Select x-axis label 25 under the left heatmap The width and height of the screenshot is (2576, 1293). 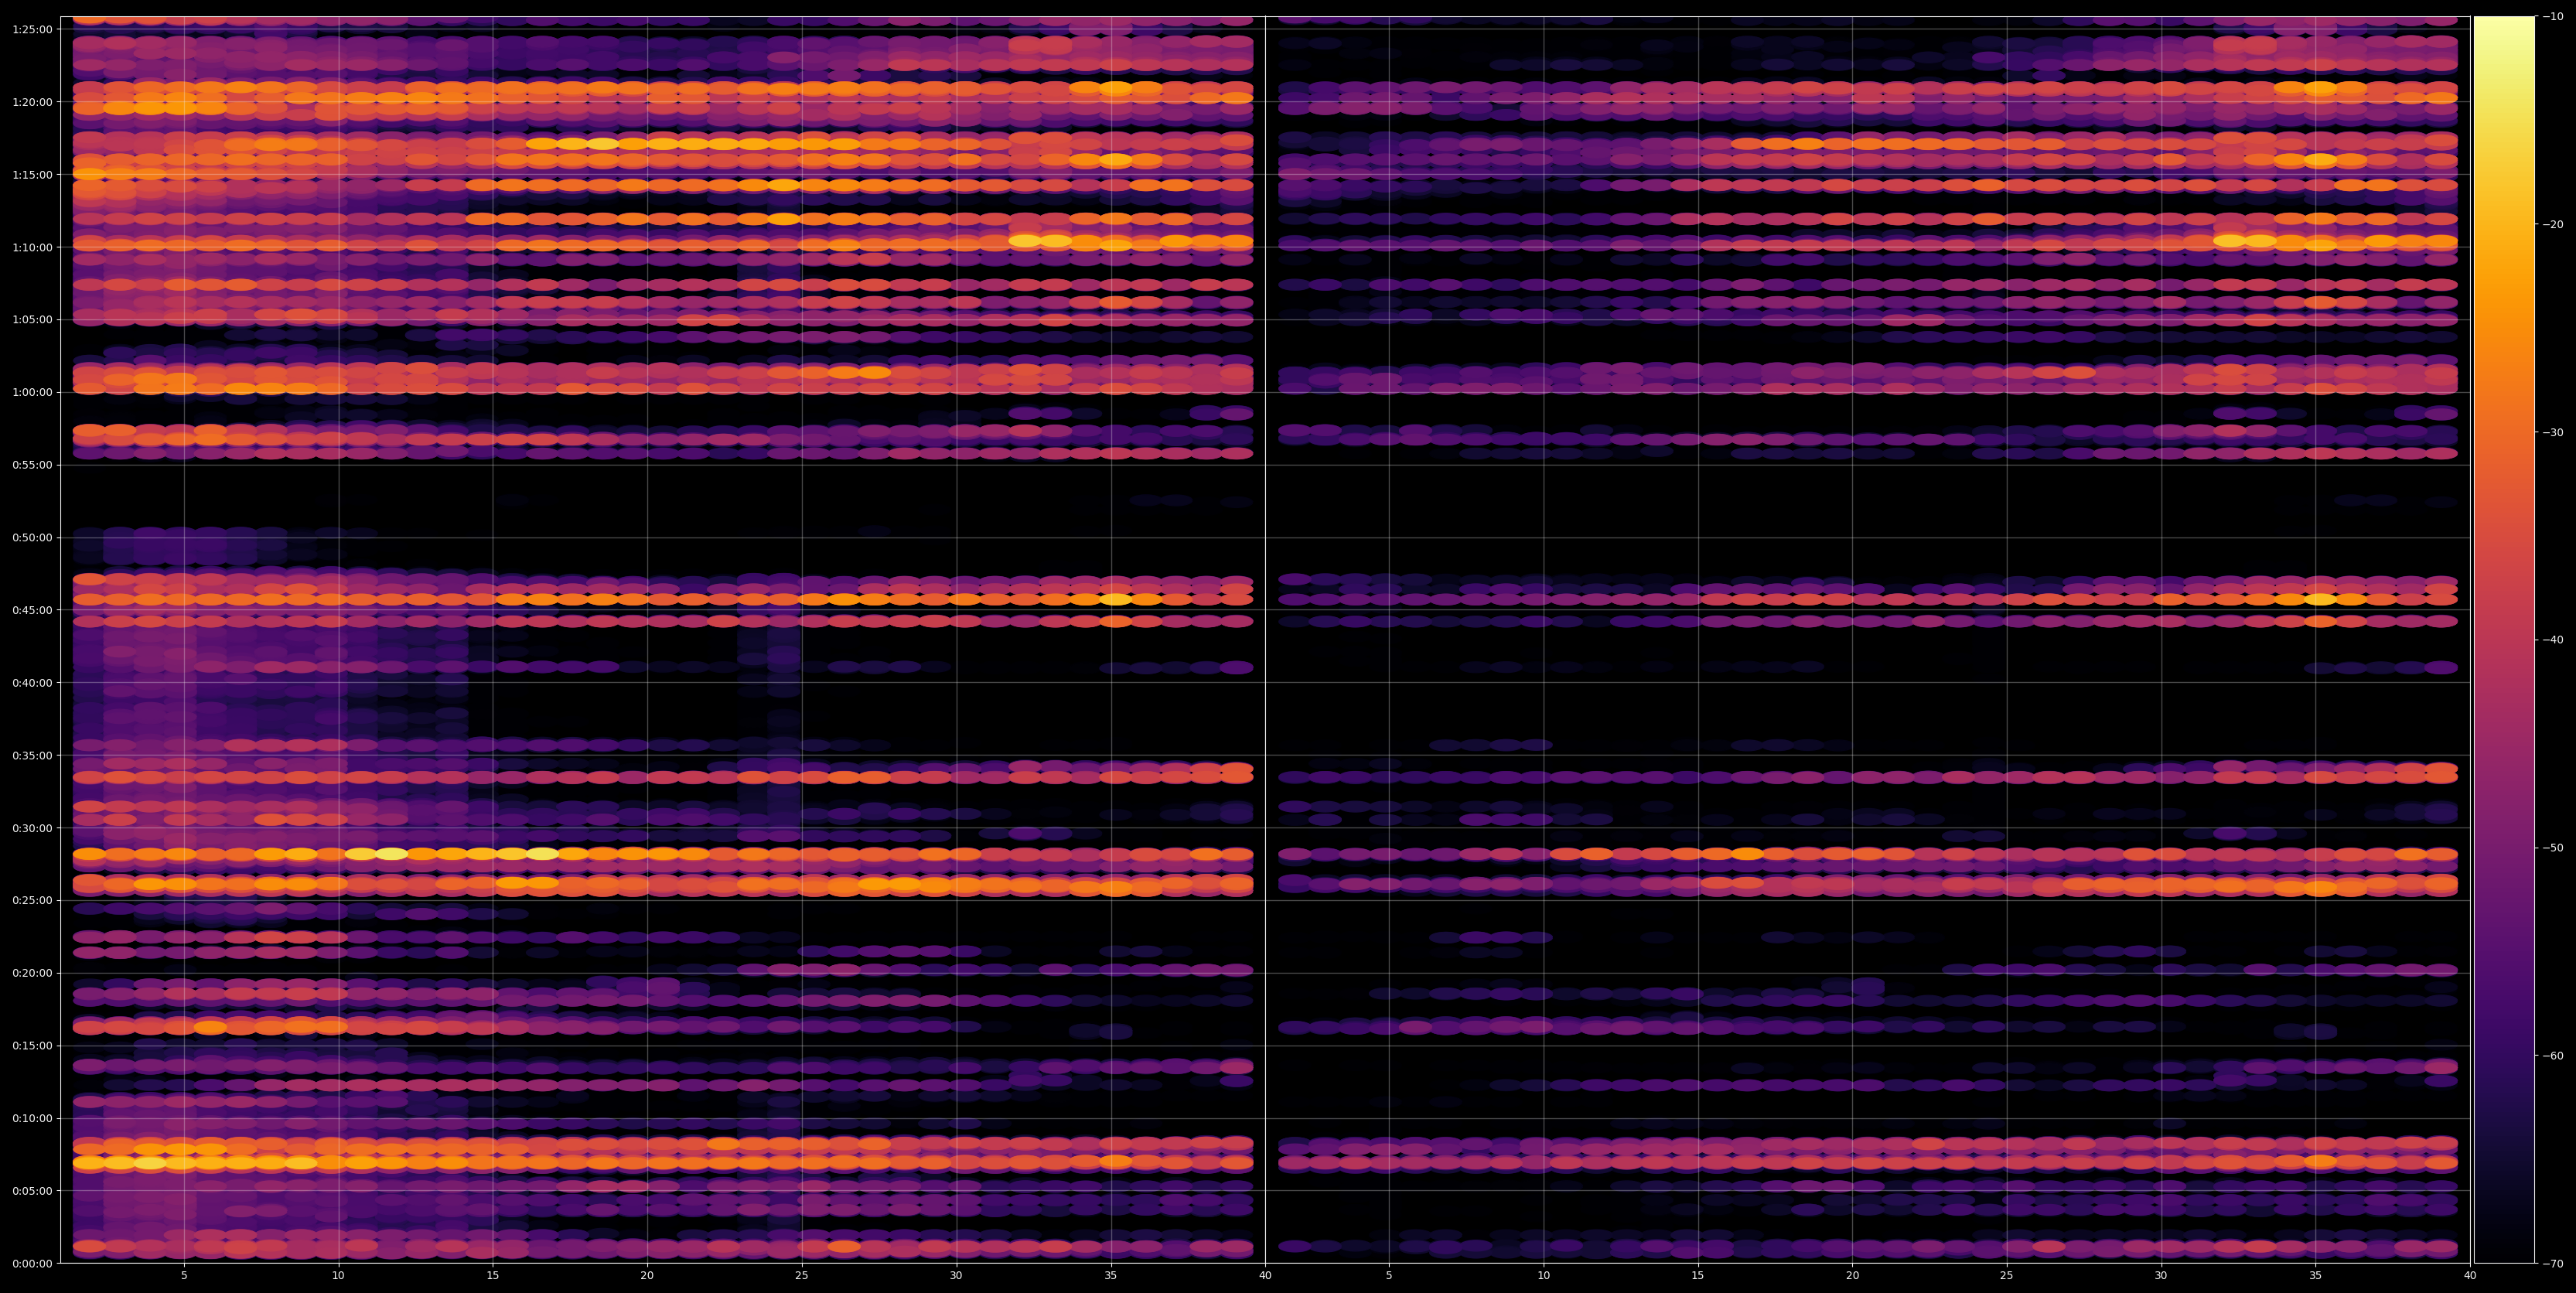coord(802,1276)
